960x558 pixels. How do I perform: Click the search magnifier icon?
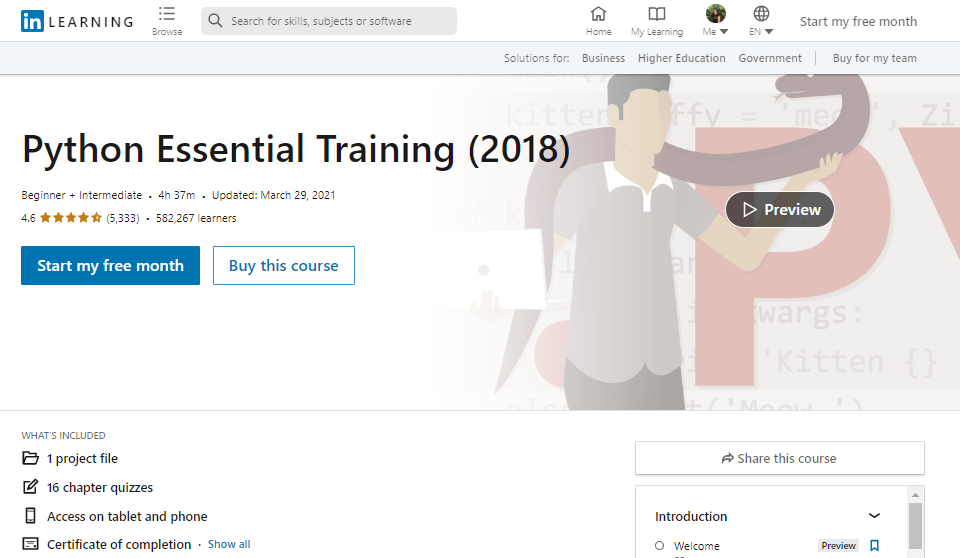215,21
